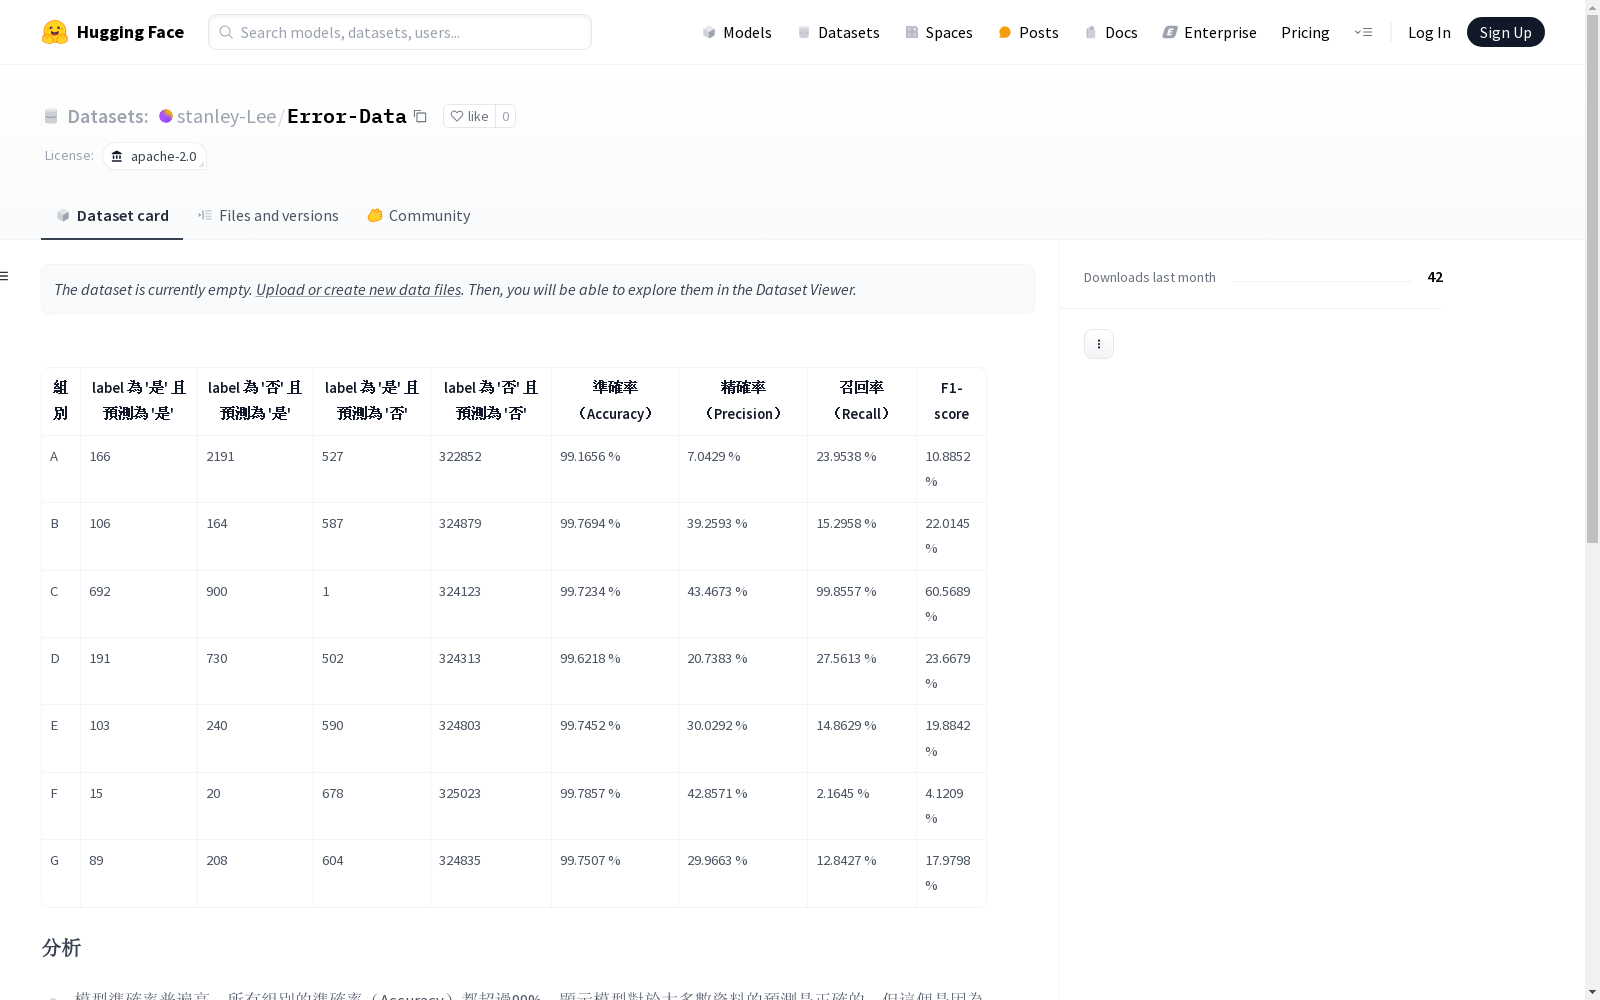Click the downloads count 42
The image size is (1600, 1000).
pos(1435,277)
